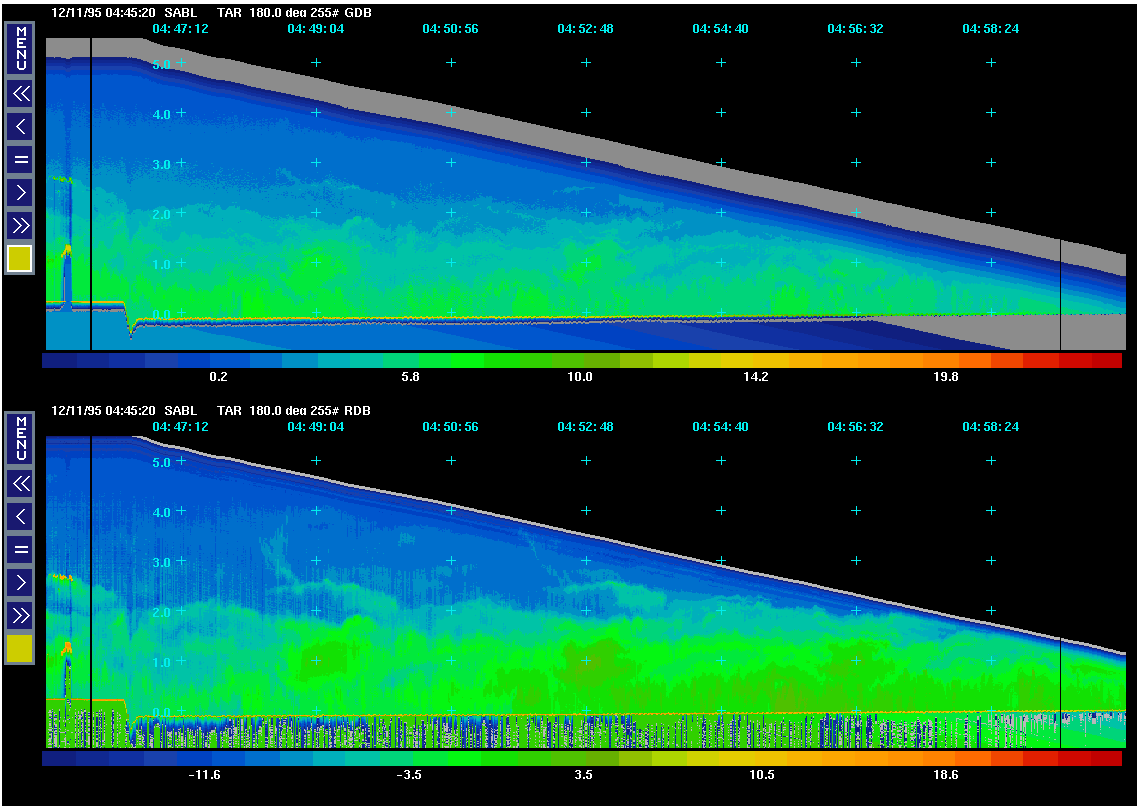Click the double right arrow in the RDB panel

(20, 614)
